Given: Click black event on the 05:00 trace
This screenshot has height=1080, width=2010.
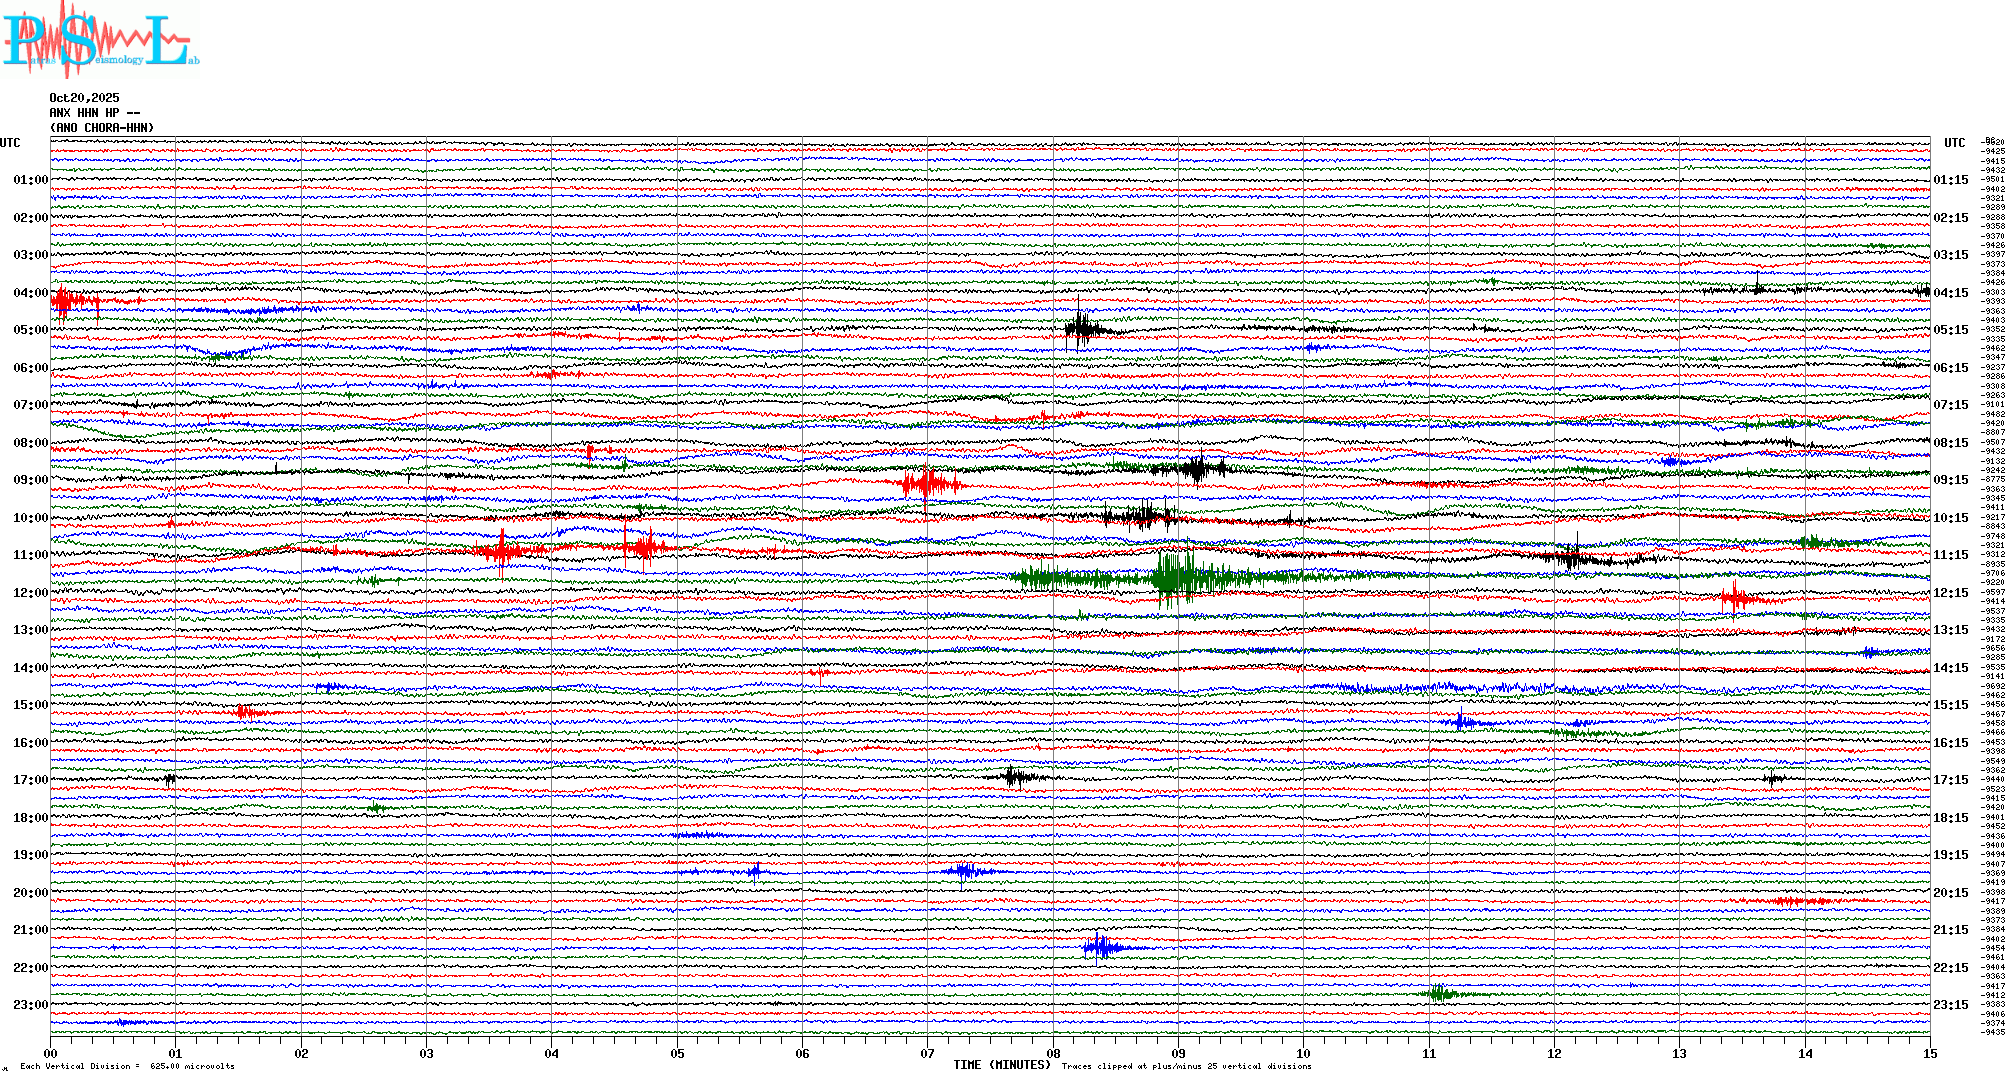Looking at the screenshot, I should tap(1082, 328).
